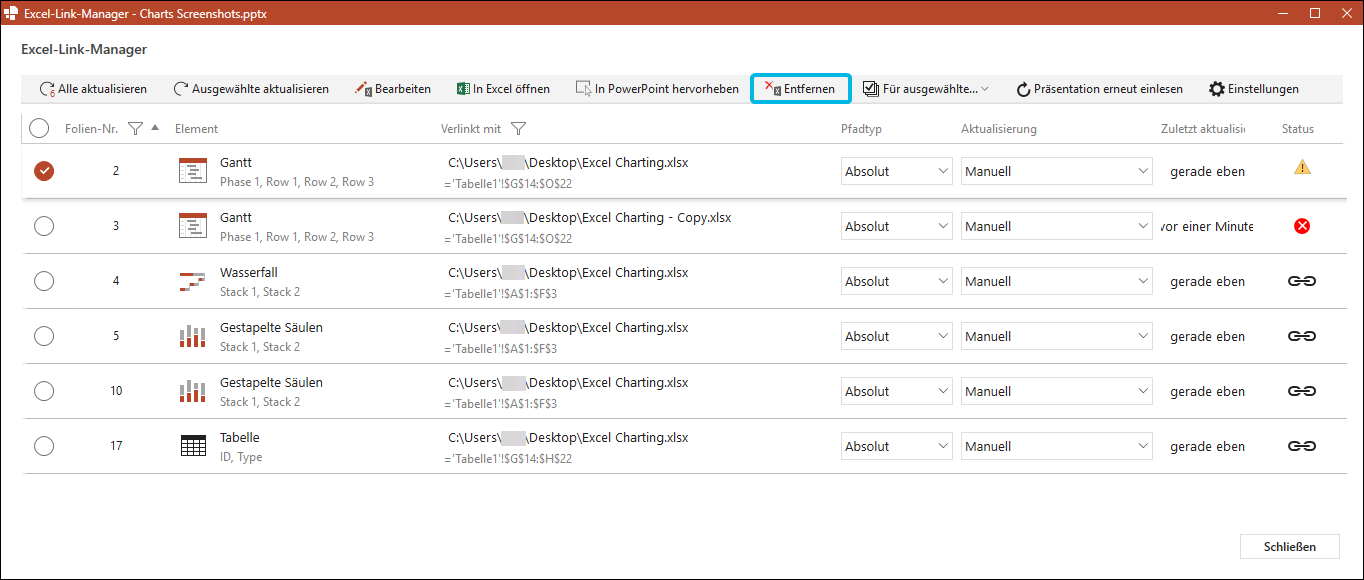Click the Pfadtyp column header
The image size is (1364, 580).
point(862,129)
